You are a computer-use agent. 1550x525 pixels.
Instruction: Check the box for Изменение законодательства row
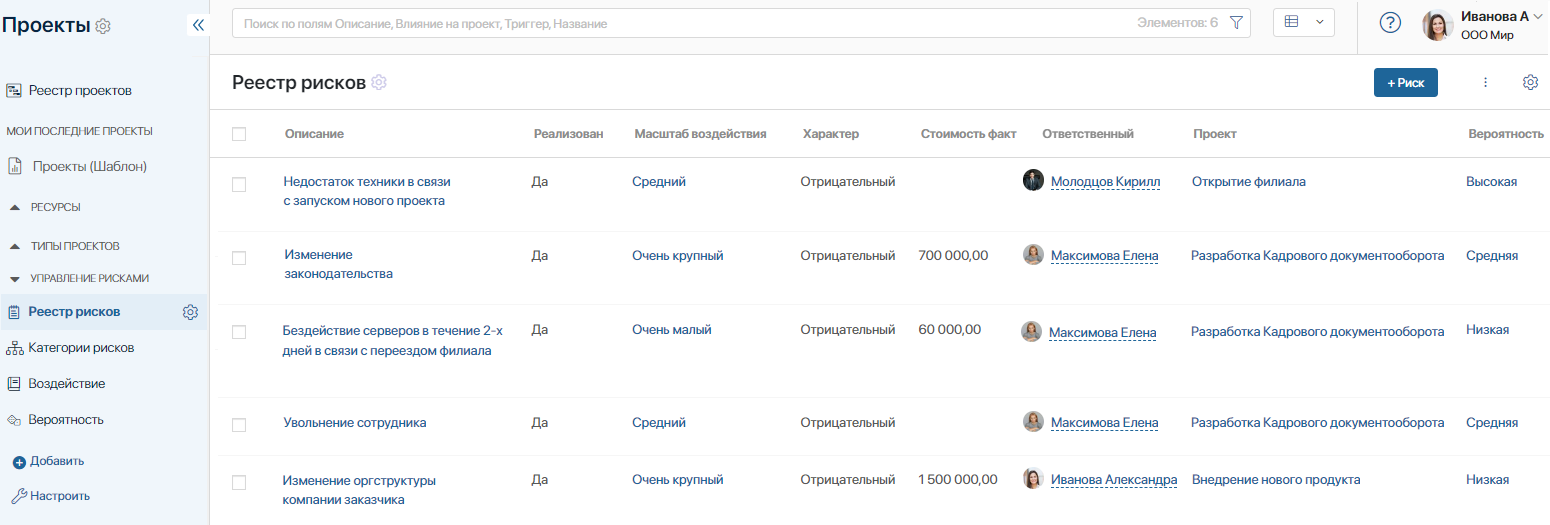(x=239, y=258)
